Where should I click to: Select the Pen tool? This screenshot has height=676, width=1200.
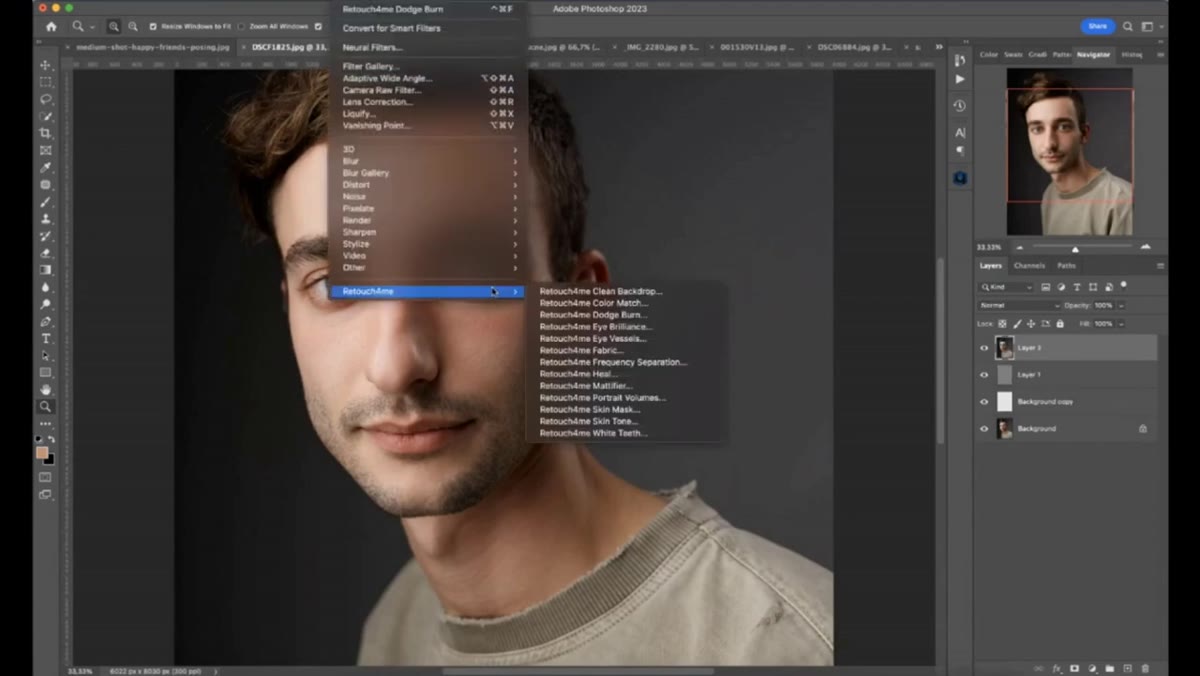click(x=46, y=322)
